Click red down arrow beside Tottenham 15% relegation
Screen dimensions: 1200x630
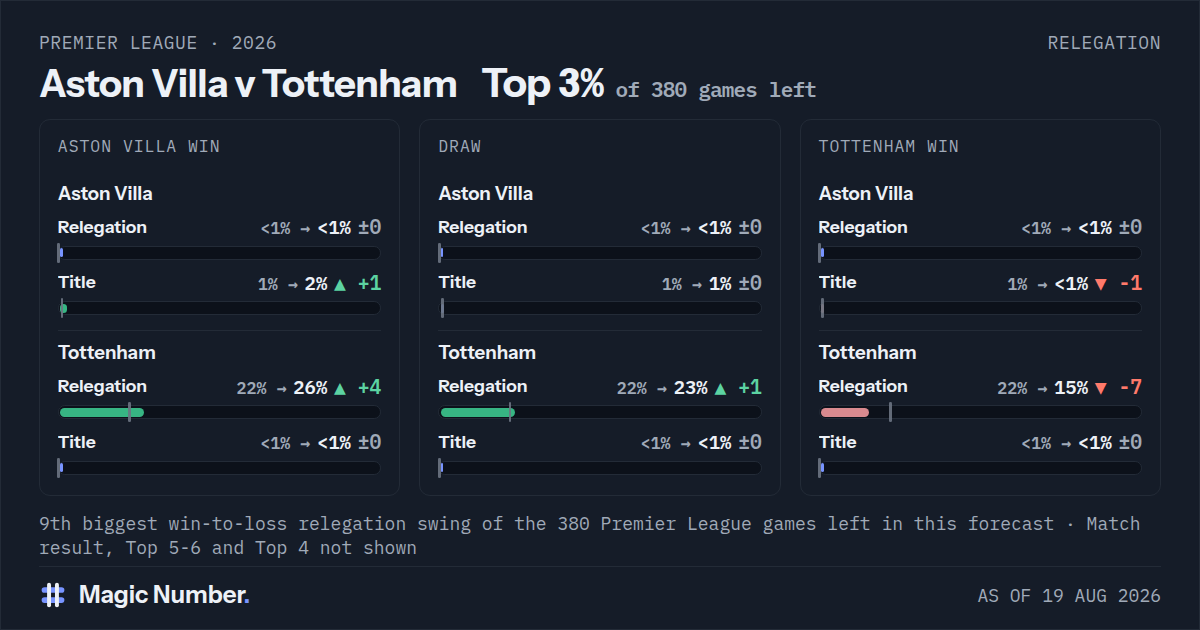(x=1101, y=388)
